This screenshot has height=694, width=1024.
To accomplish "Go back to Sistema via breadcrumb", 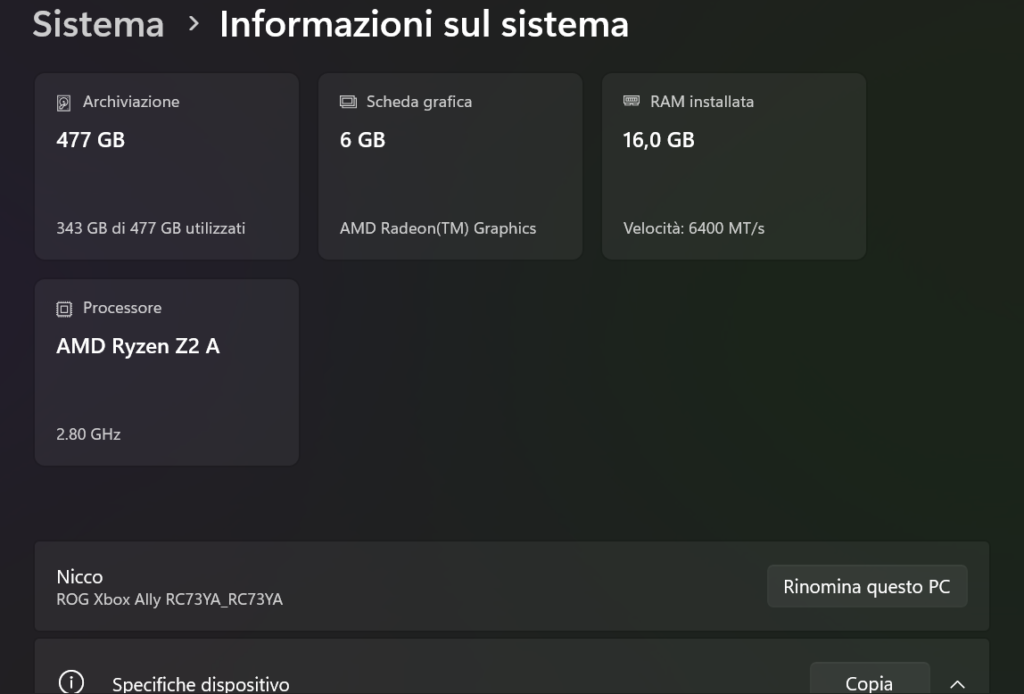I will pyautogui.click(x=98, y=24).
